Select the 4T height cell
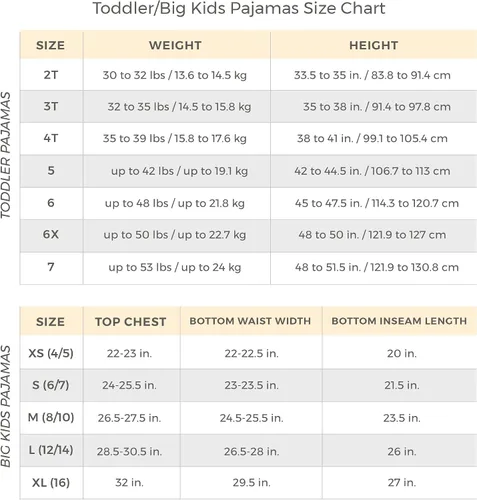The width and height of the screenshot is (477, 500). [372, 138]
